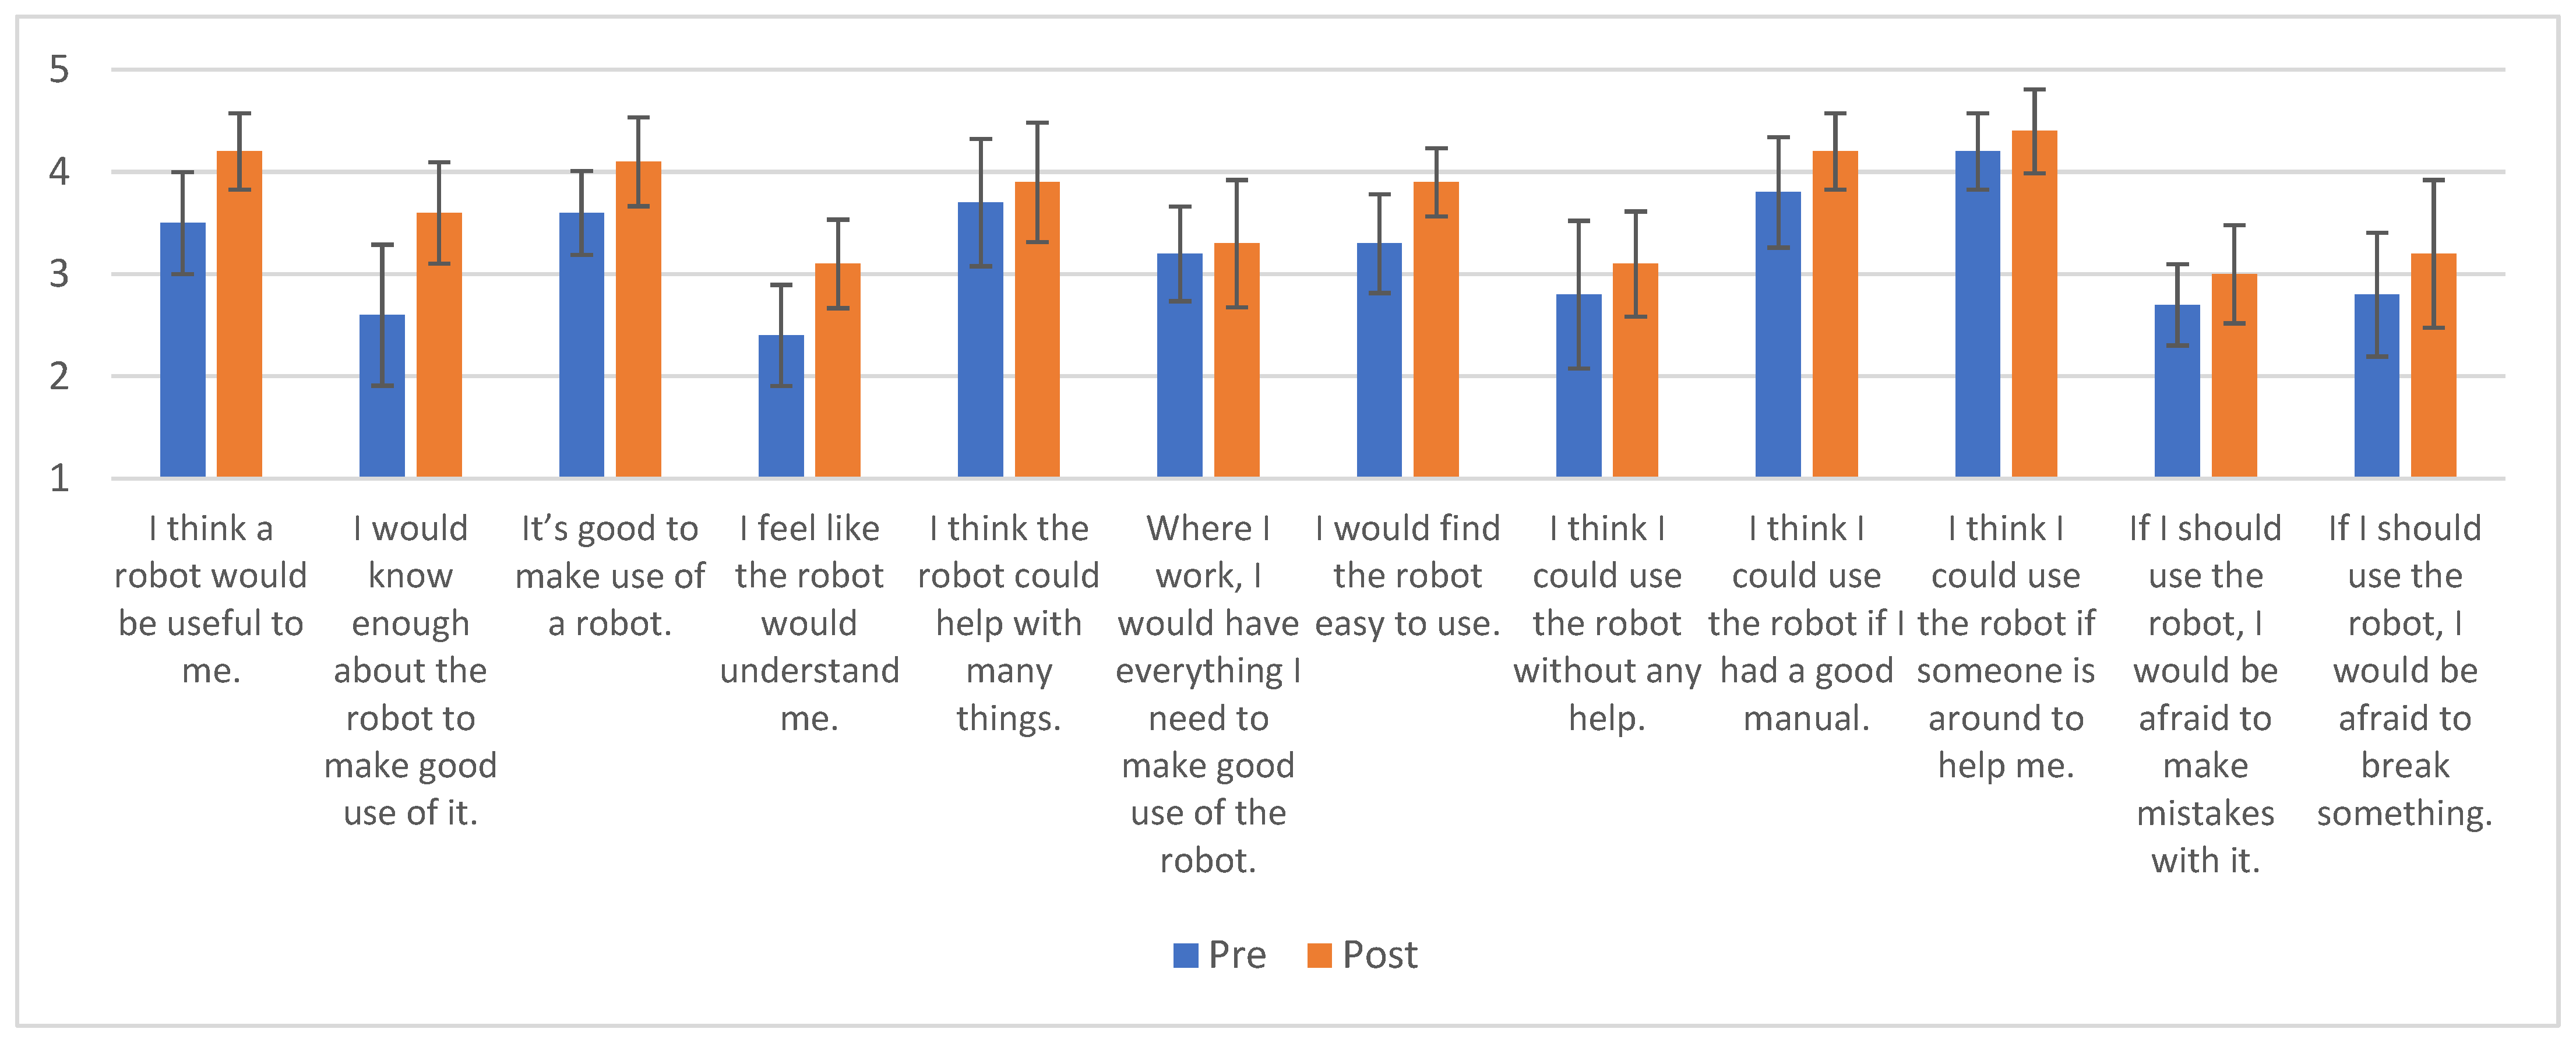
Task: Click the Post bar for 'afraid to break something'
Action: (x=2433, y=365)
